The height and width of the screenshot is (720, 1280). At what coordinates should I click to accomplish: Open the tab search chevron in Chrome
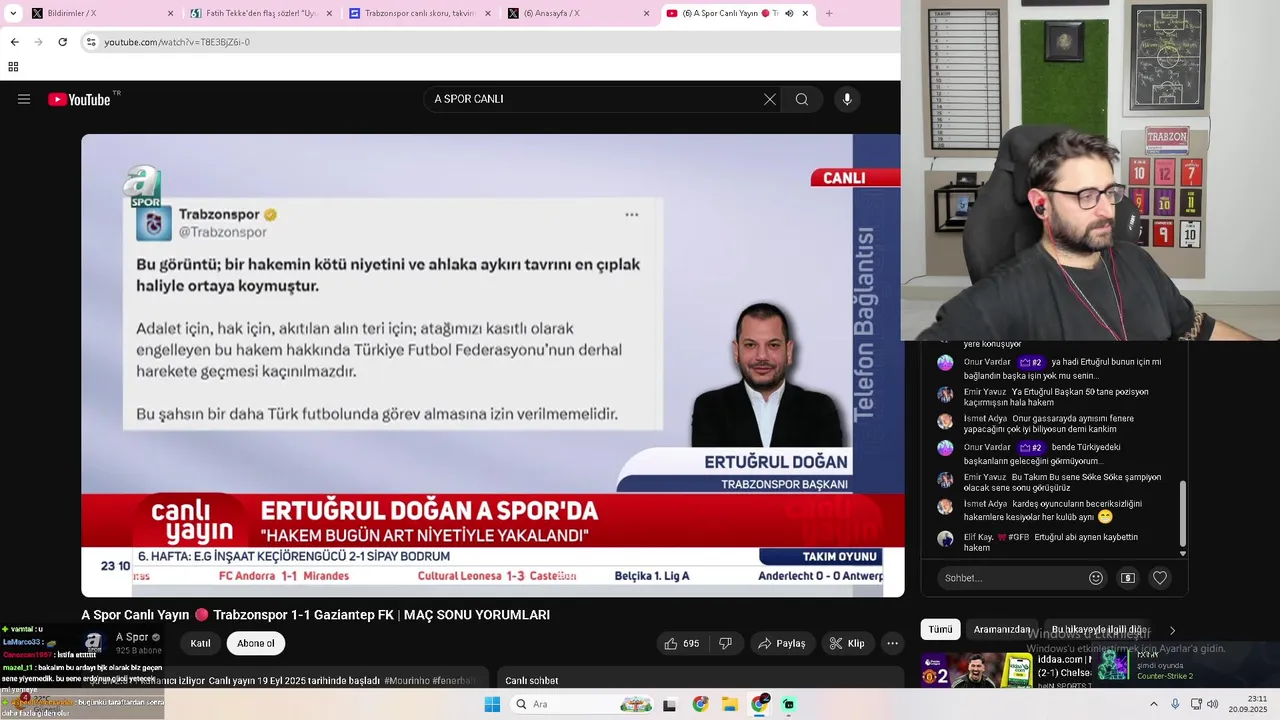(13, 13)
